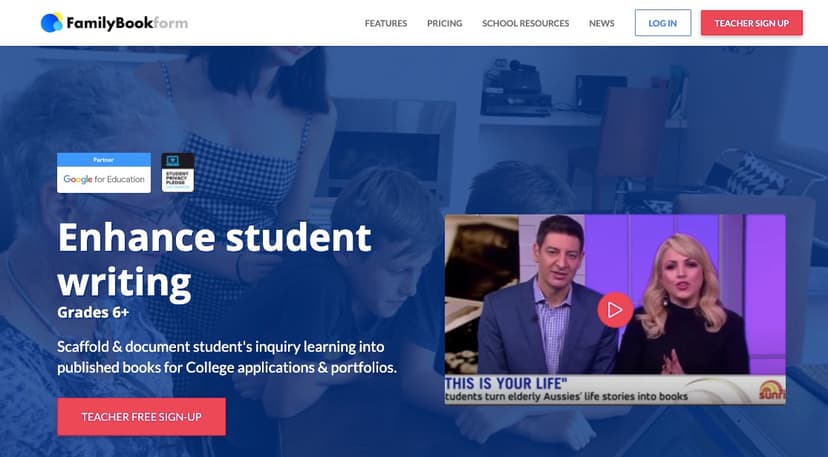Click the blue FamilyBookform circle logo icon
The image size is (828, 457).
(x=52, y=22)
